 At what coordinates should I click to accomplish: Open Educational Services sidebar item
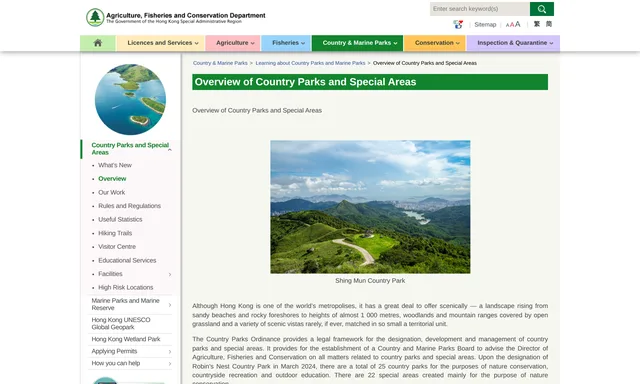pyautogui.click(x=127, y=260)
